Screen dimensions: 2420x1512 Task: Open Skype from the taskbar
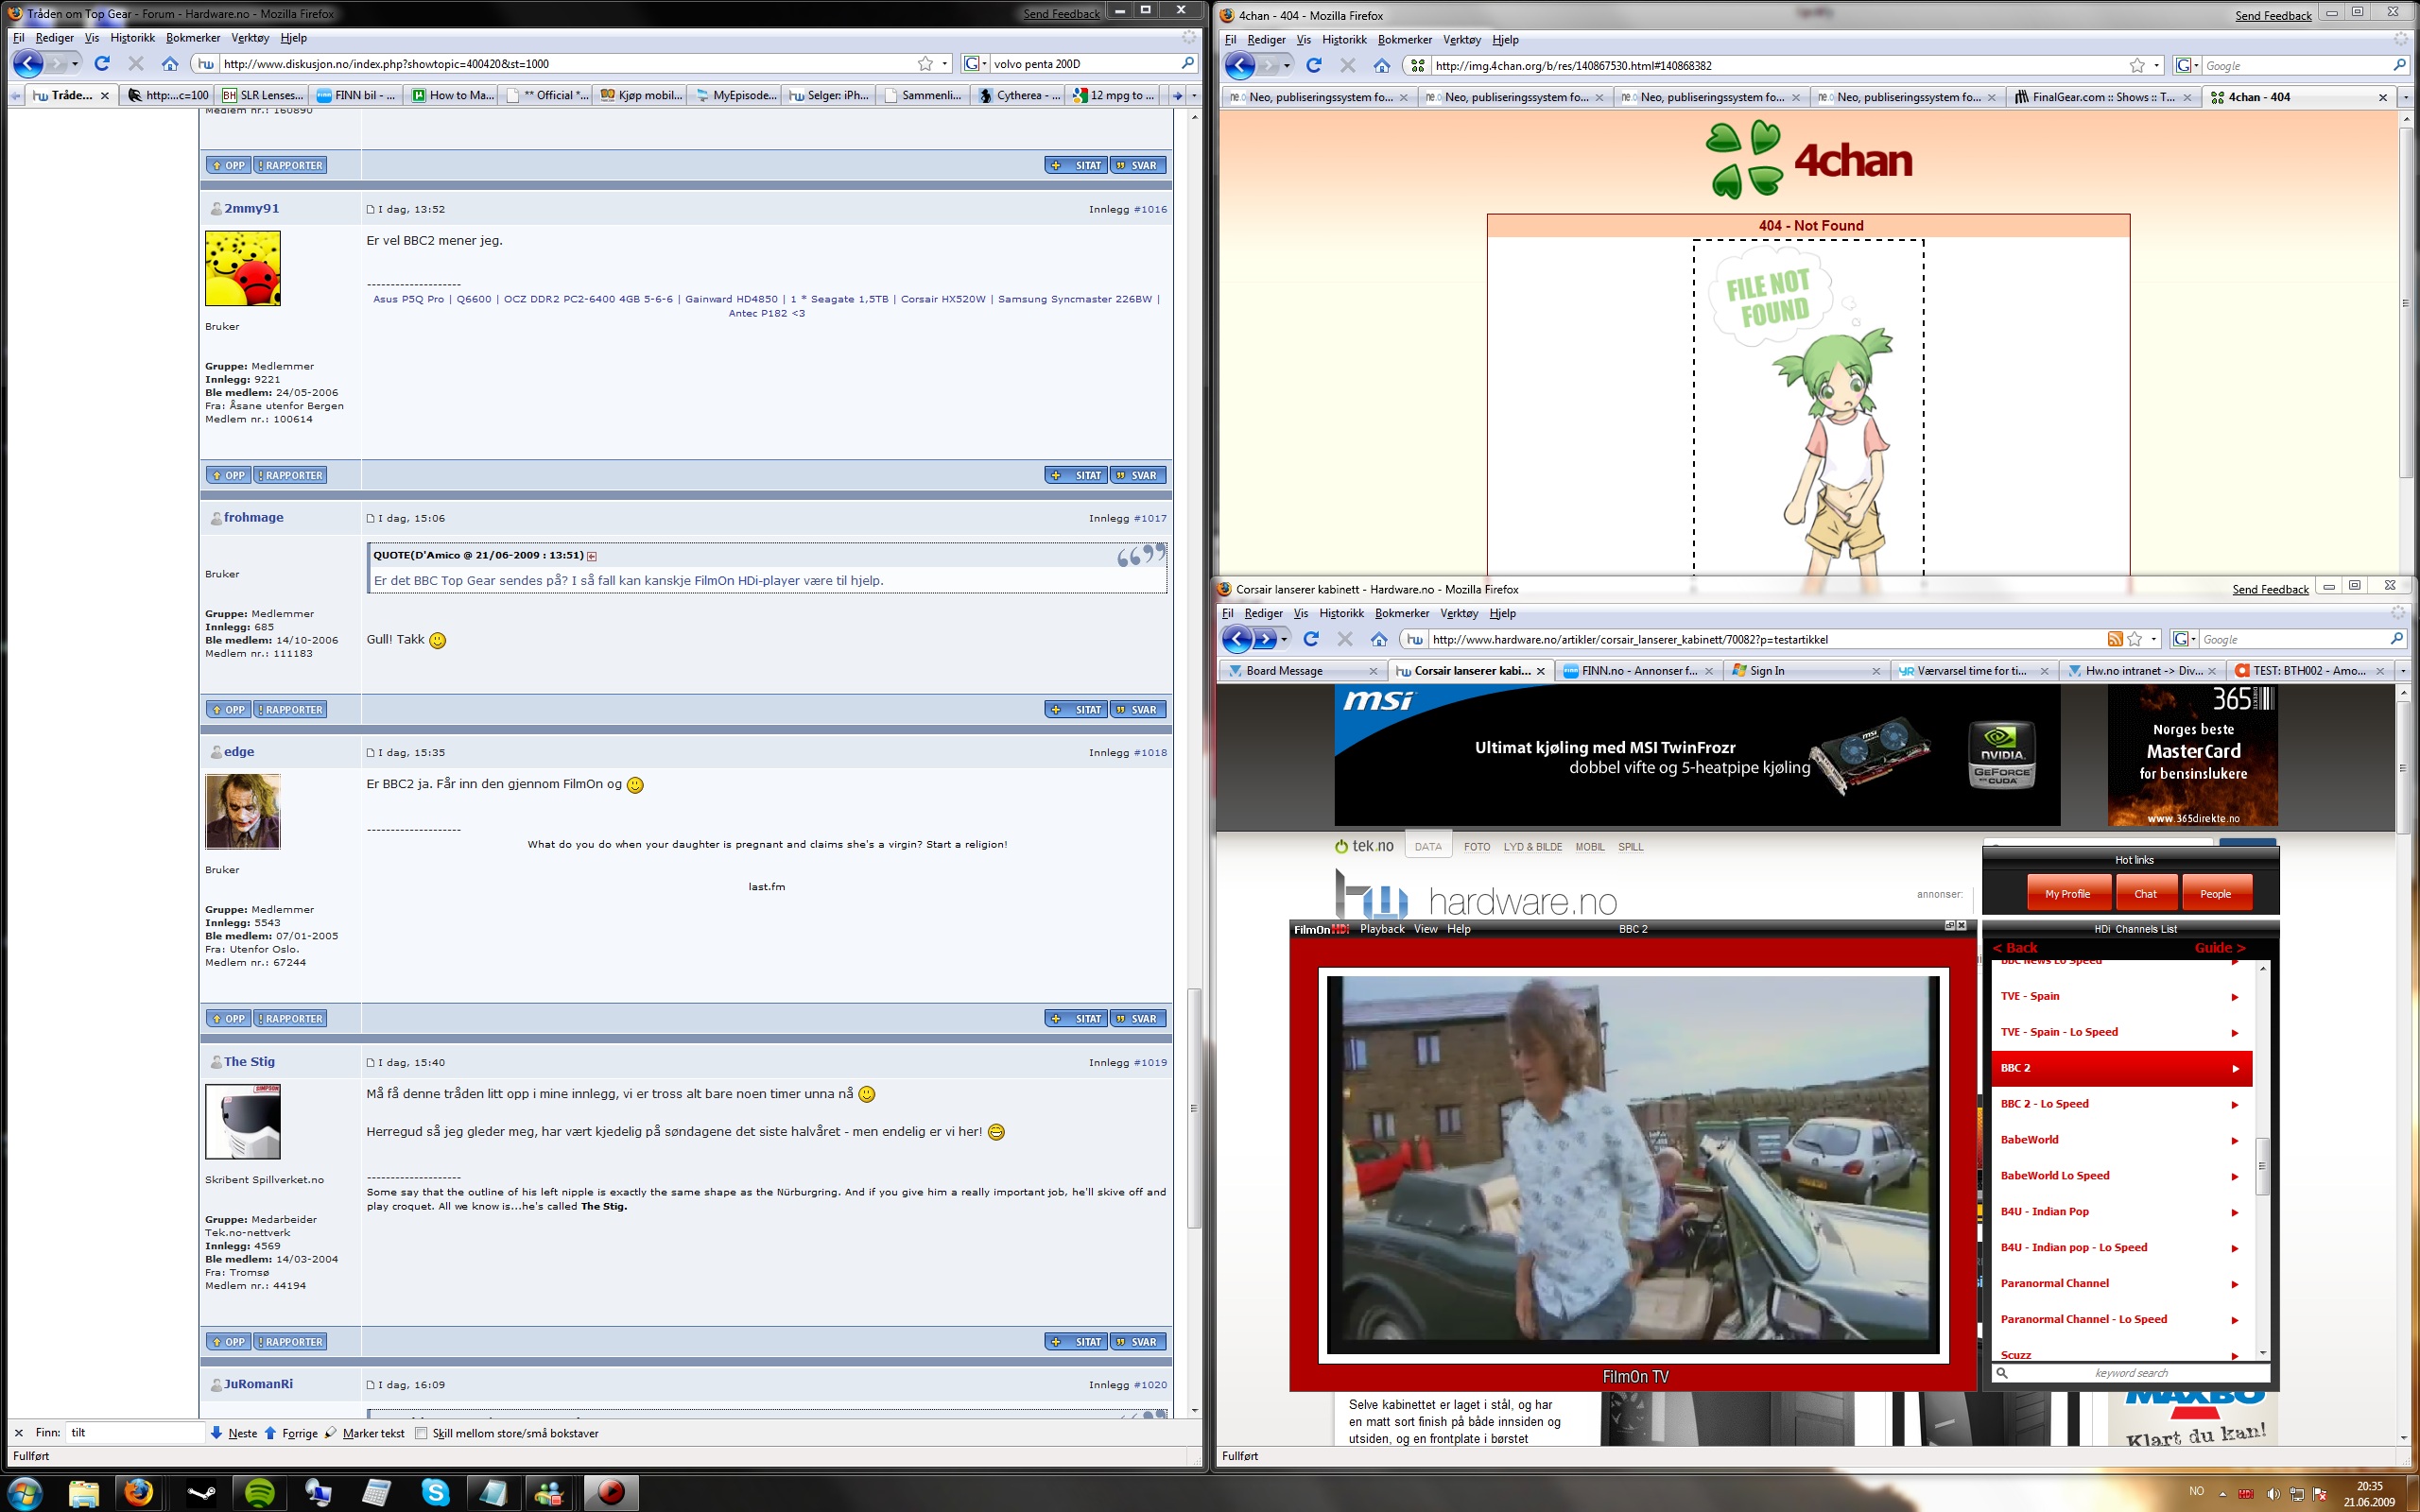coord(435,1493)
